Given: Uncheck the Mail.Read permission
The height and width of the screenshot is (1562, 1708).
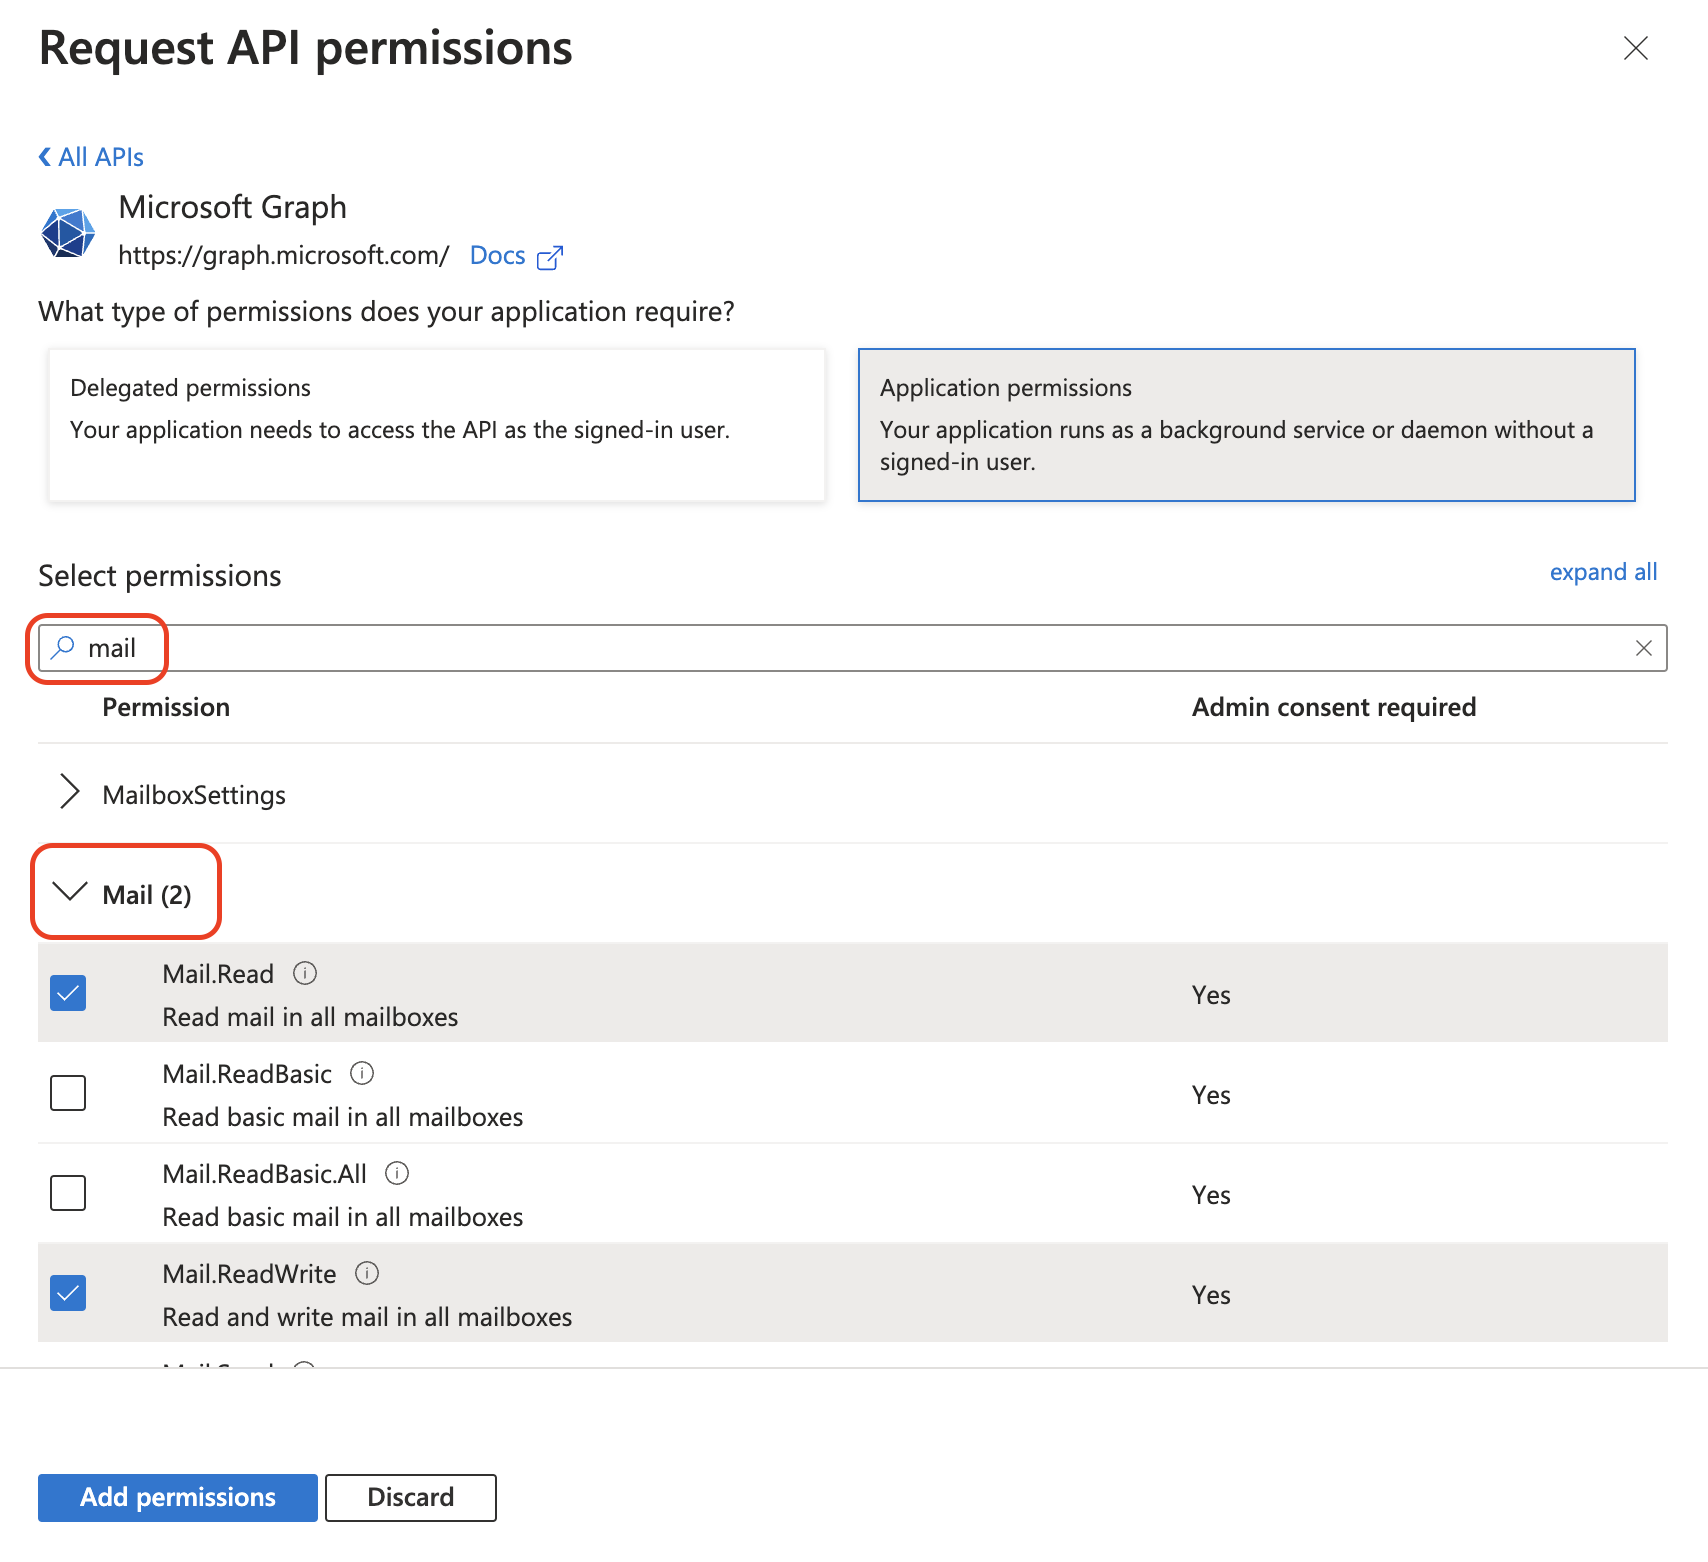Looking at the screenshot, I should tap(68, 993).
